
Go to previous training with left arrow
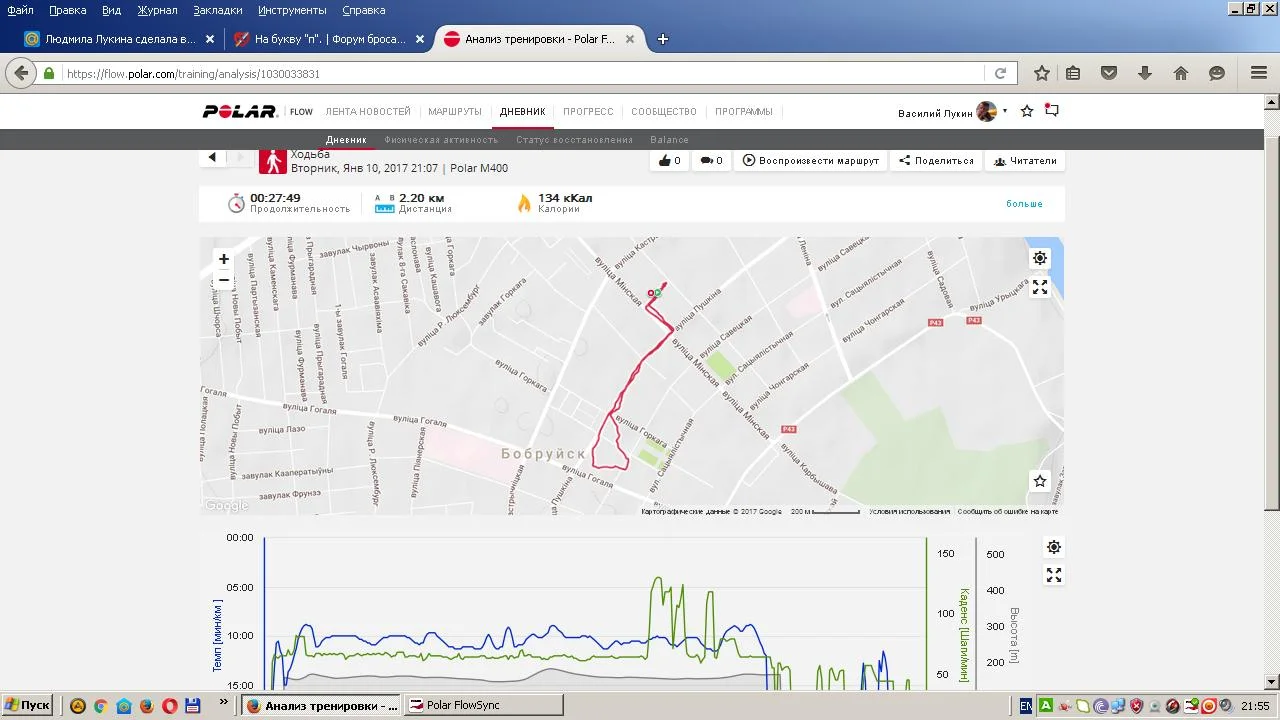point(212,158)
